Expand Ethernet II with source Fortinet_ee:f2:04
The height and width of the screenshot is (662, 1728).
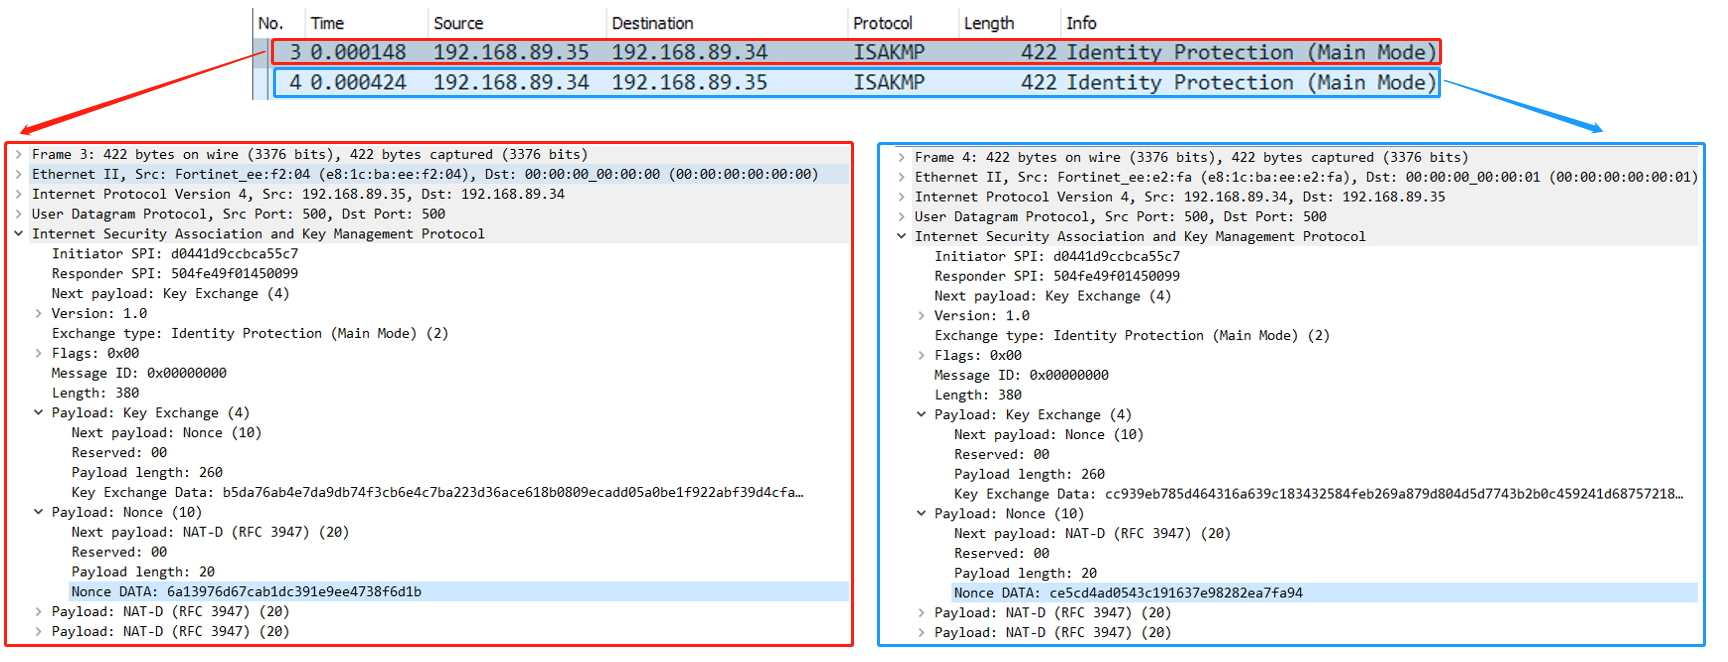tap(19, 175)
